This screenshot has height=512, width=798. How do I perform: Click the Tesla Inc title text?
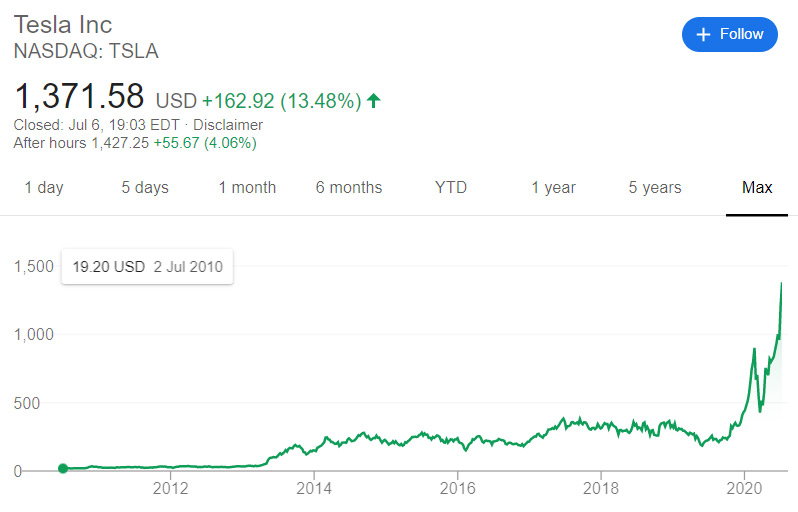63,24
